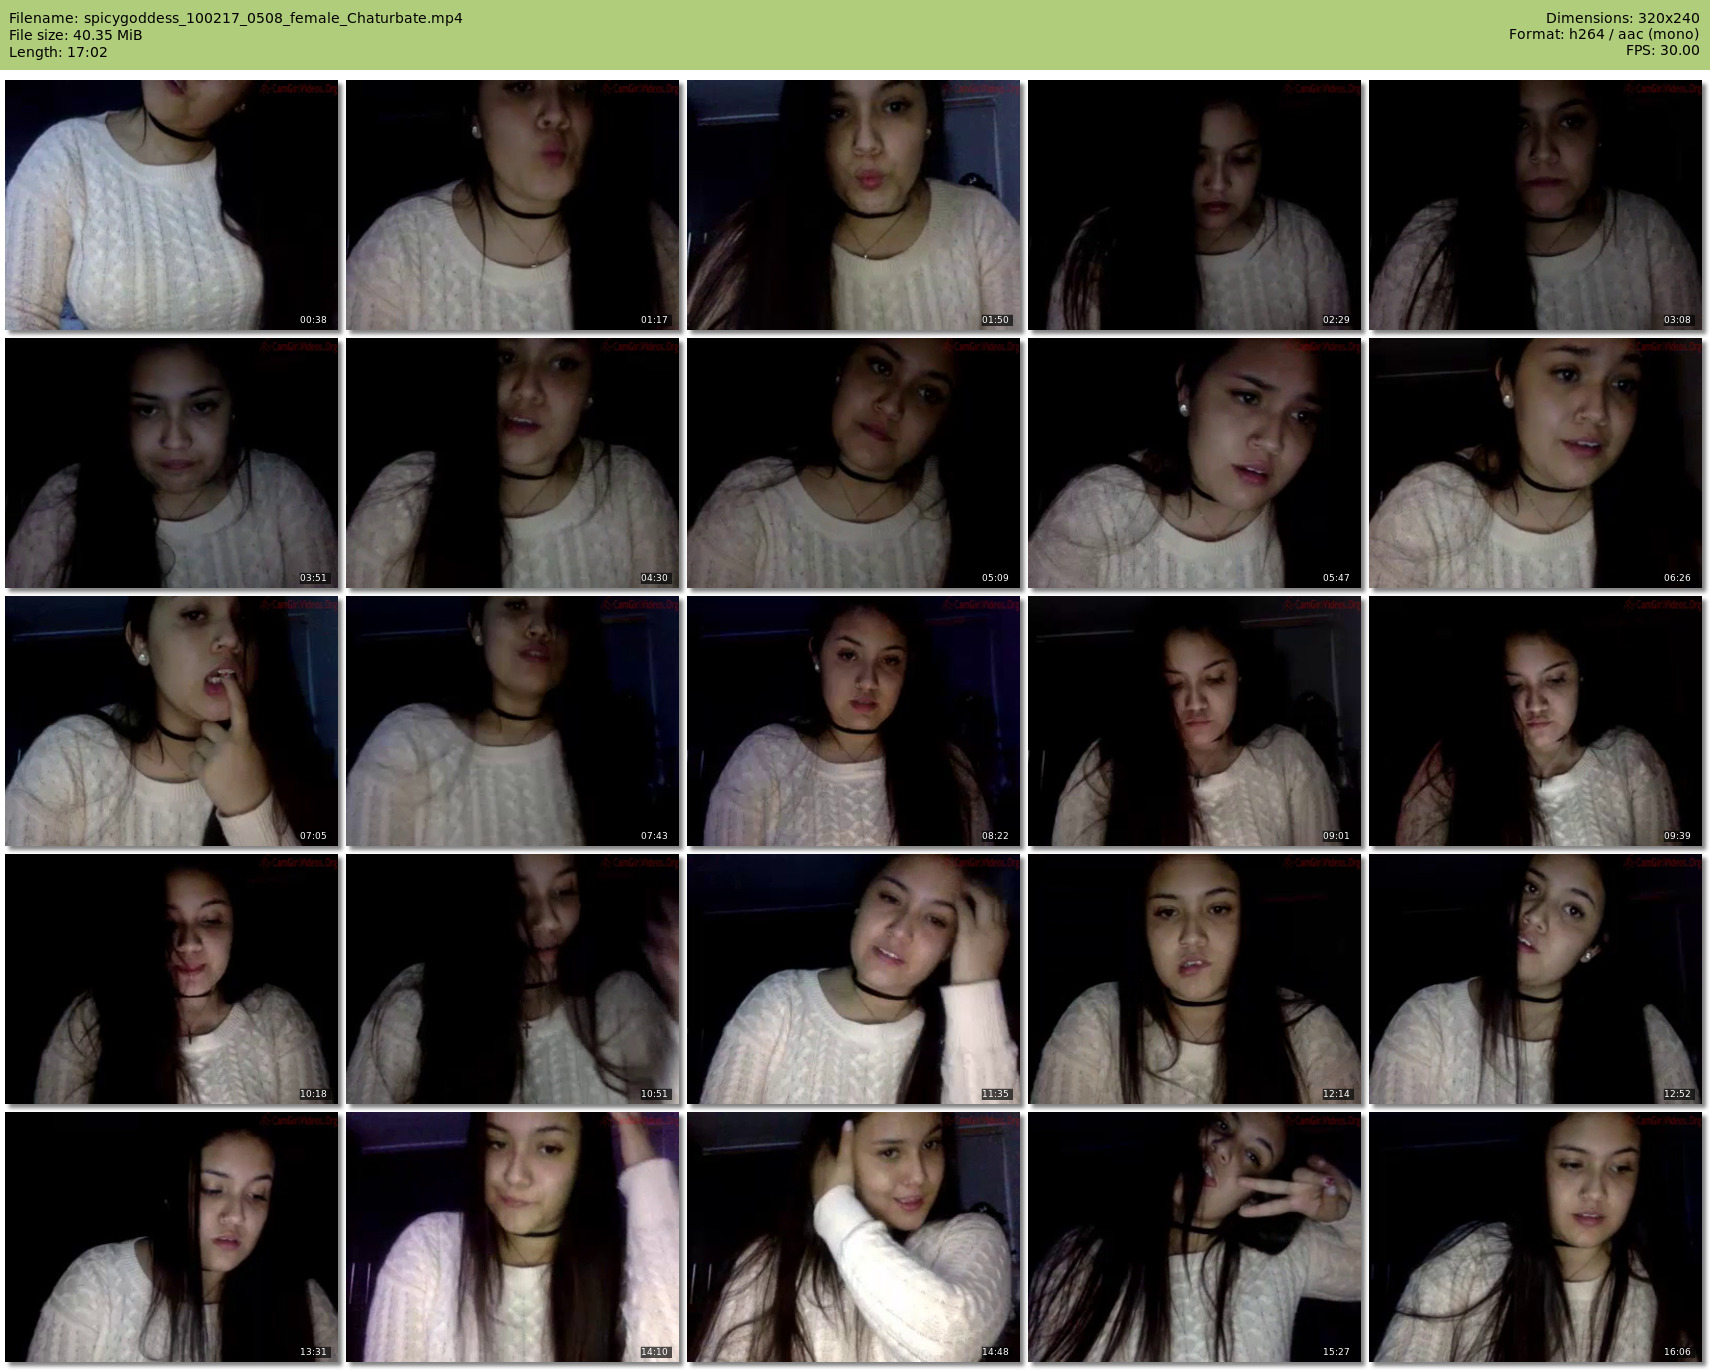Open the 15:27 frame thumbnail
This screenshot has width=1710, height=1370.
point(1195,1237)
